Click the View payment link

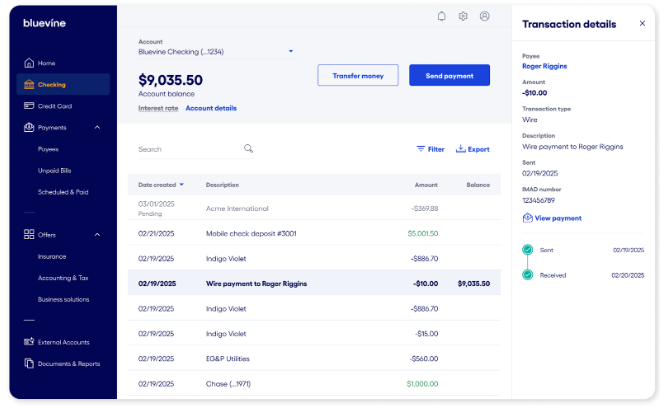552,218
